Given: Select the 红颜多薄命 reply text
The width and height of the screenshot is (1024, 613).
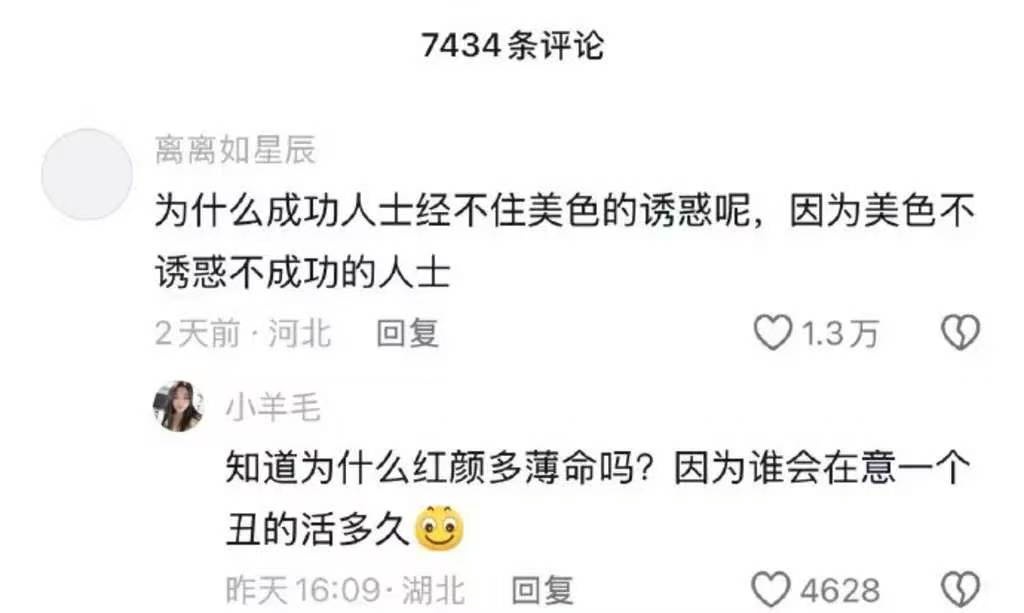Looking at the screenshot, I should click(x=598, y=498).
